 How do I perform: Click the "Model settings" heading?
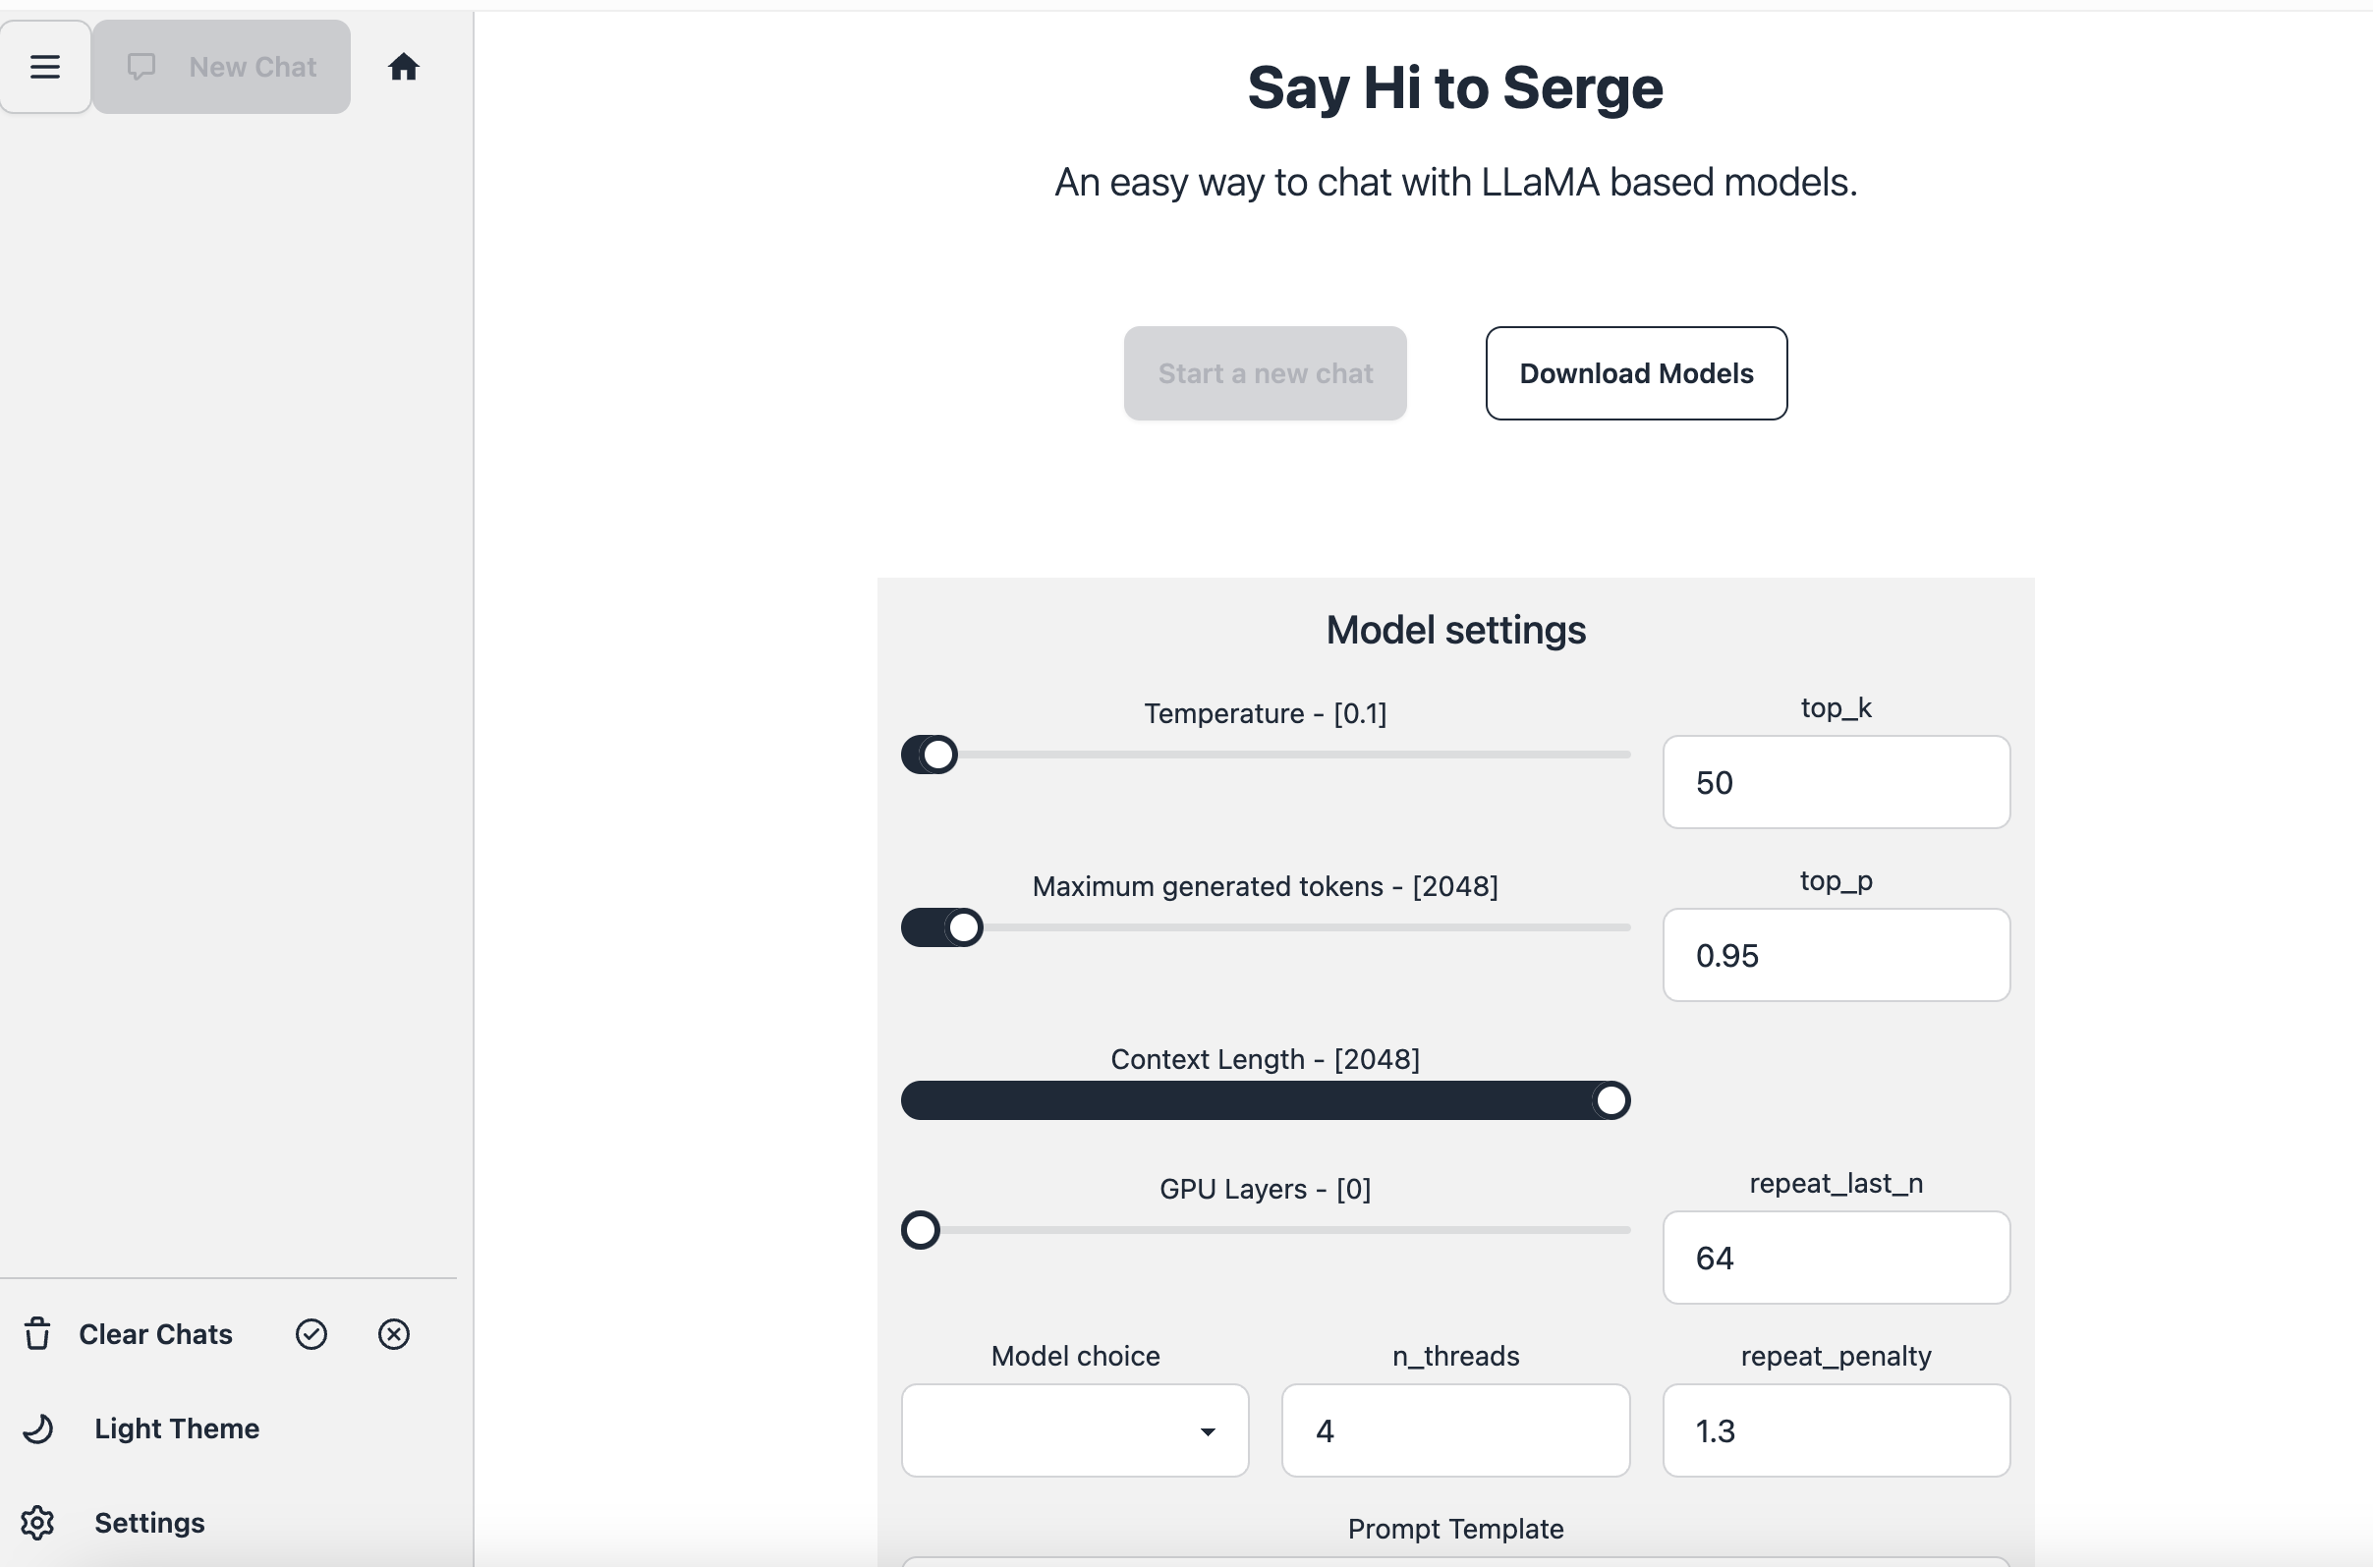point(1455,630)
